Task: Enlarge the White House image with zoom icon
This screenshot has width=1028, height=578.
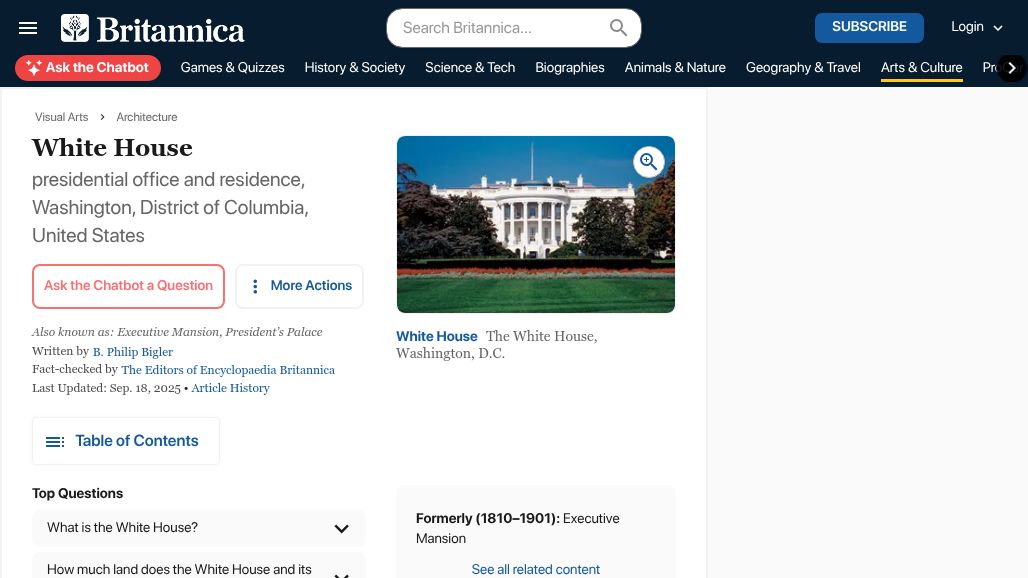Action: [649, 161]
